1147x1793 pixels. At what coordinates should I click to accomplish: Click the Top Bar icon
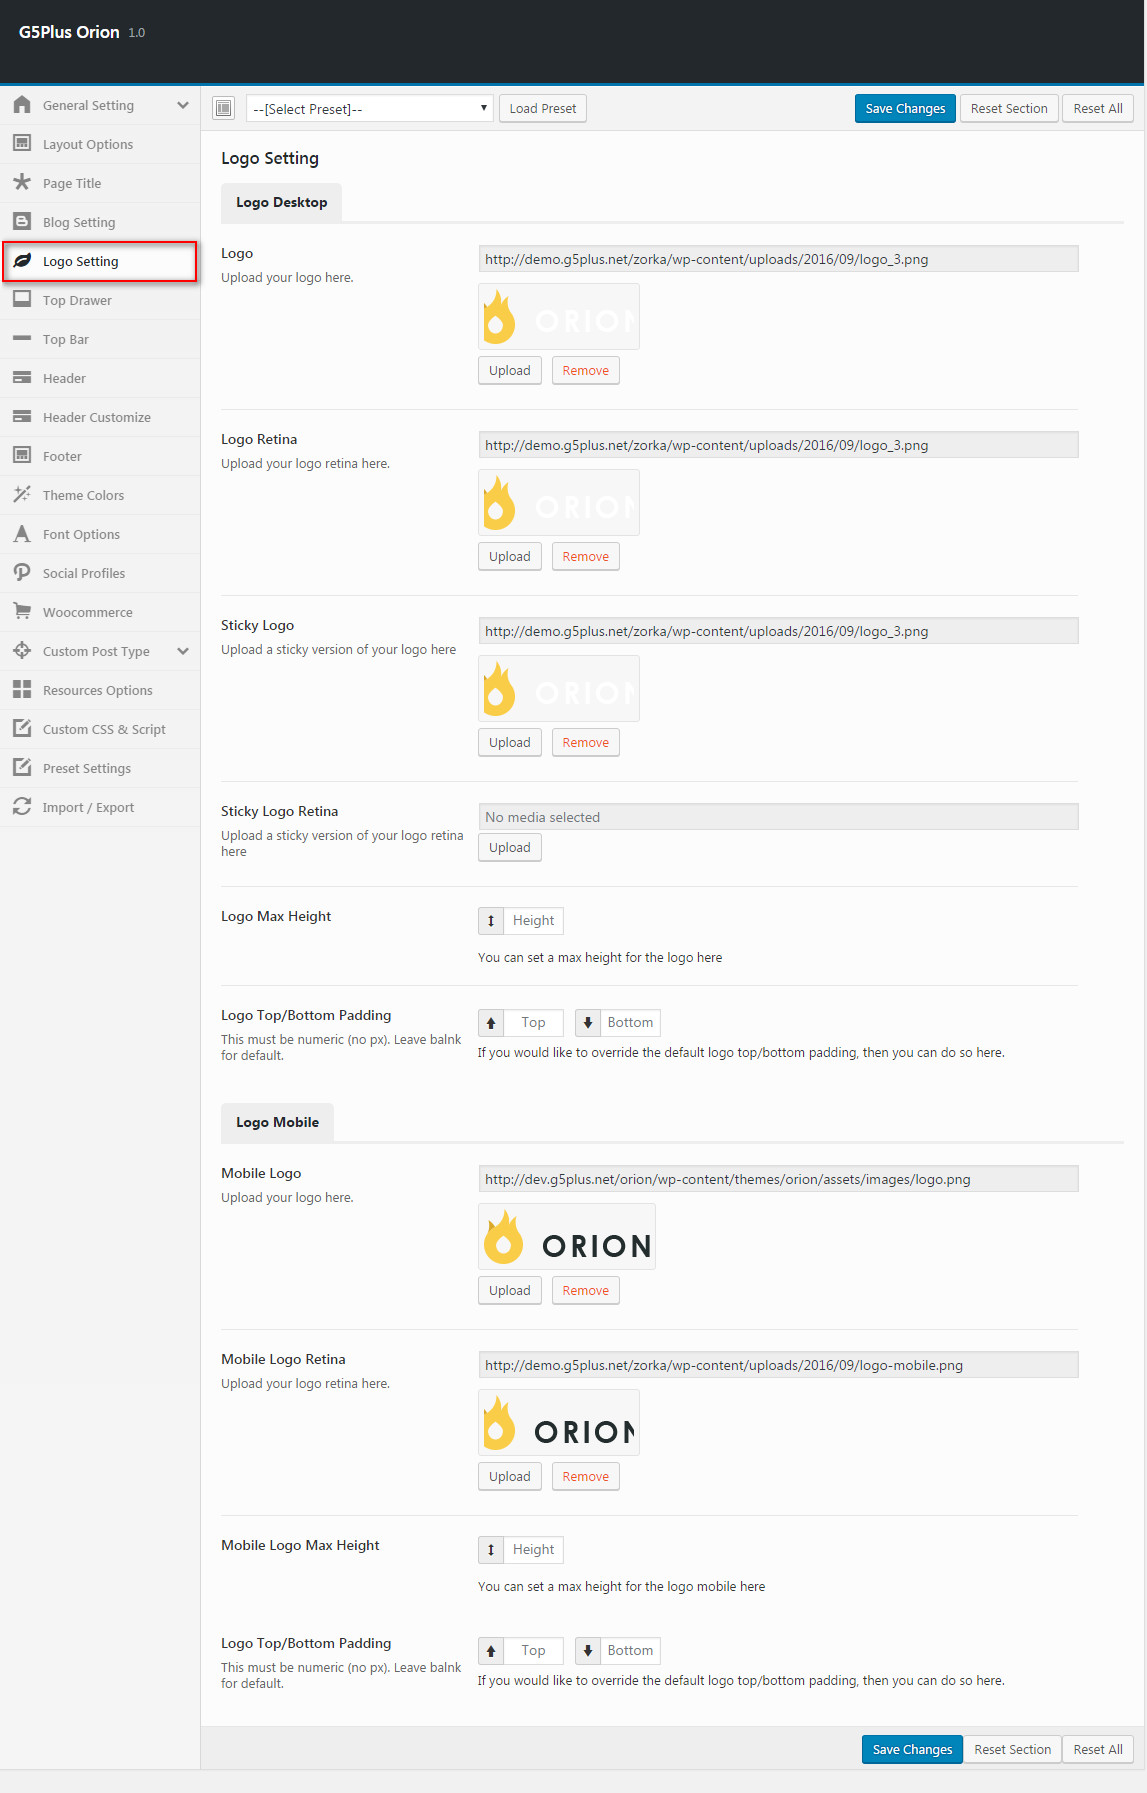[22, 339]
